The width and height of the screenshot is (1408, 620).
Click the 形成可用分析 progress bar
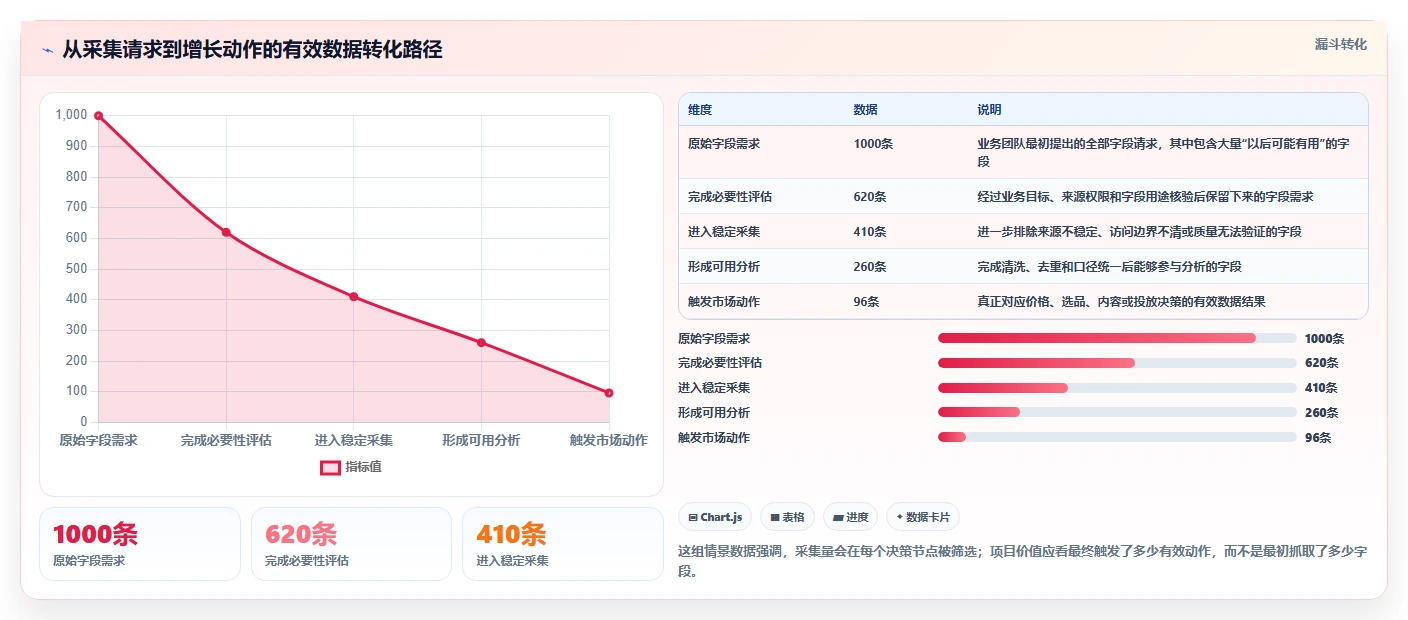1117,412
